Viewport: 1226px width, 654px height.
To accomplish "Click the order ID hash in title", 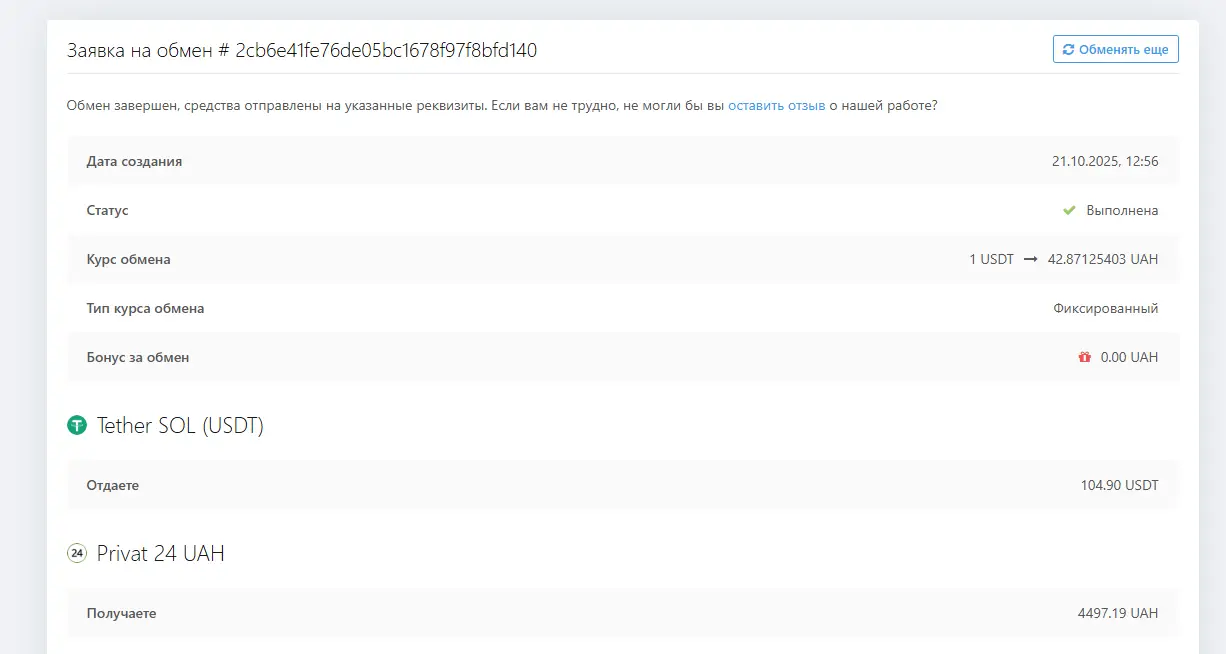I will pyautogui.click(x=386, y=50).
